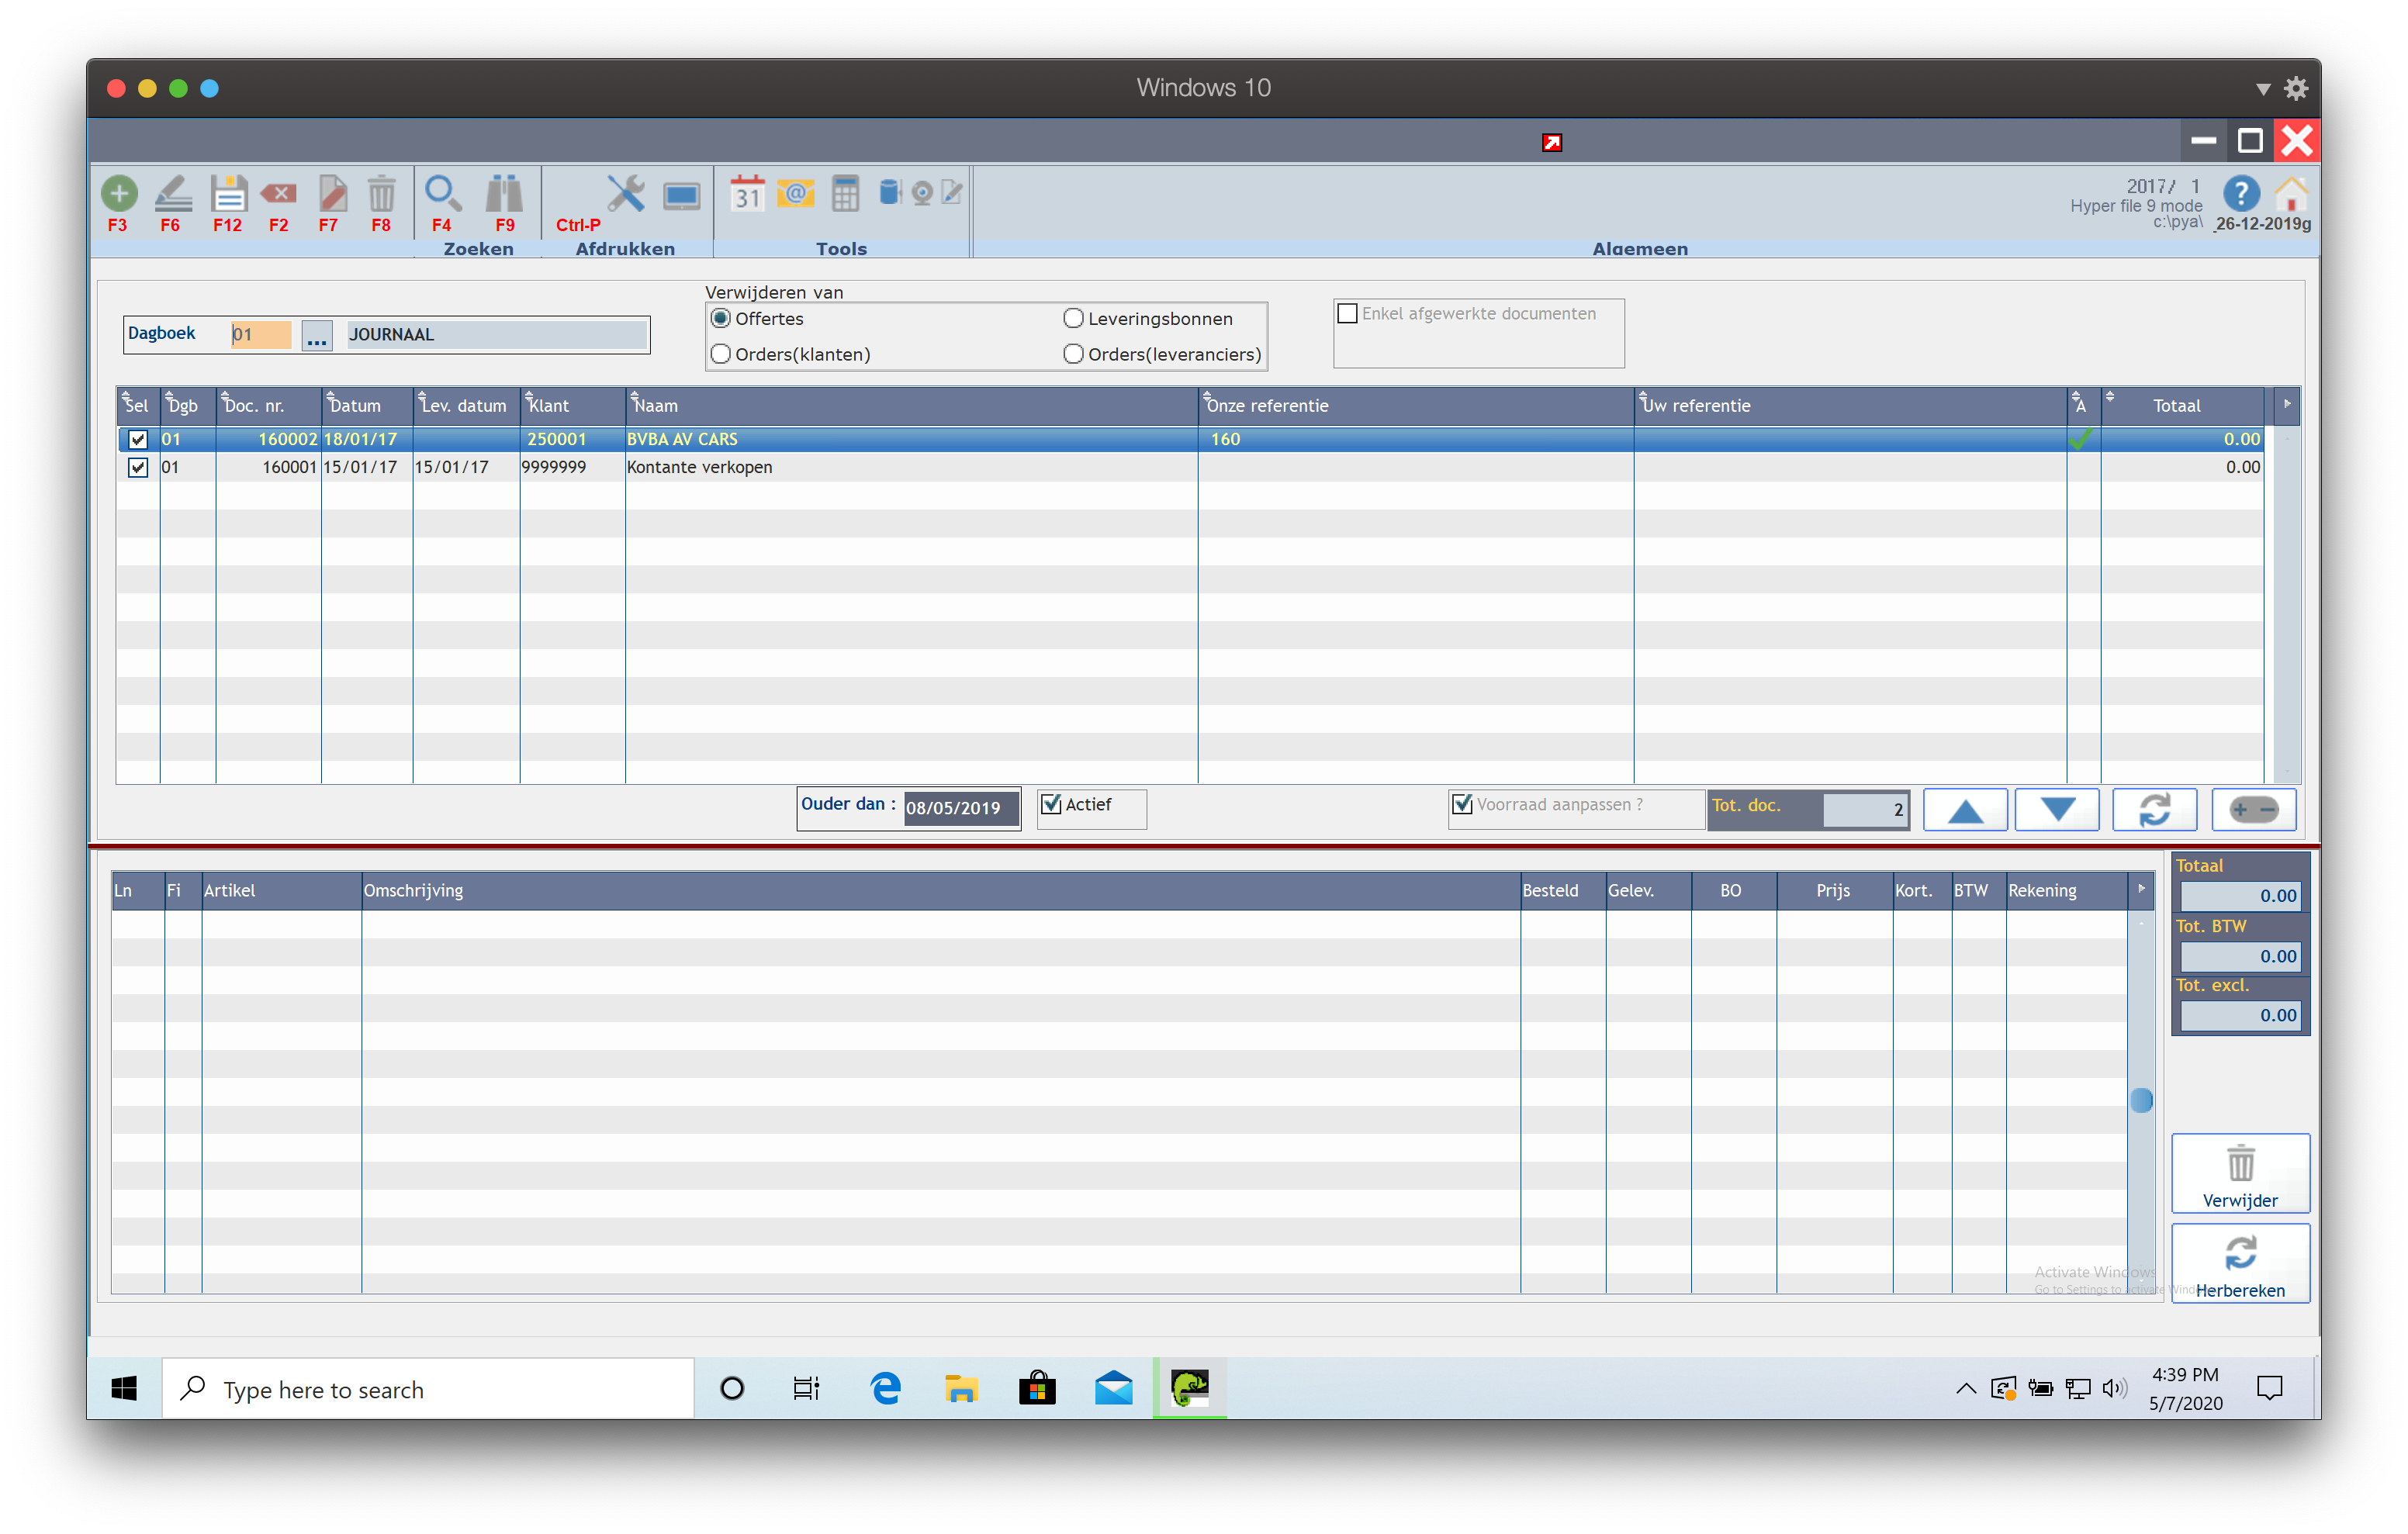
Task: Click the Verwijder delete button
Action: coord(2240,1174)
